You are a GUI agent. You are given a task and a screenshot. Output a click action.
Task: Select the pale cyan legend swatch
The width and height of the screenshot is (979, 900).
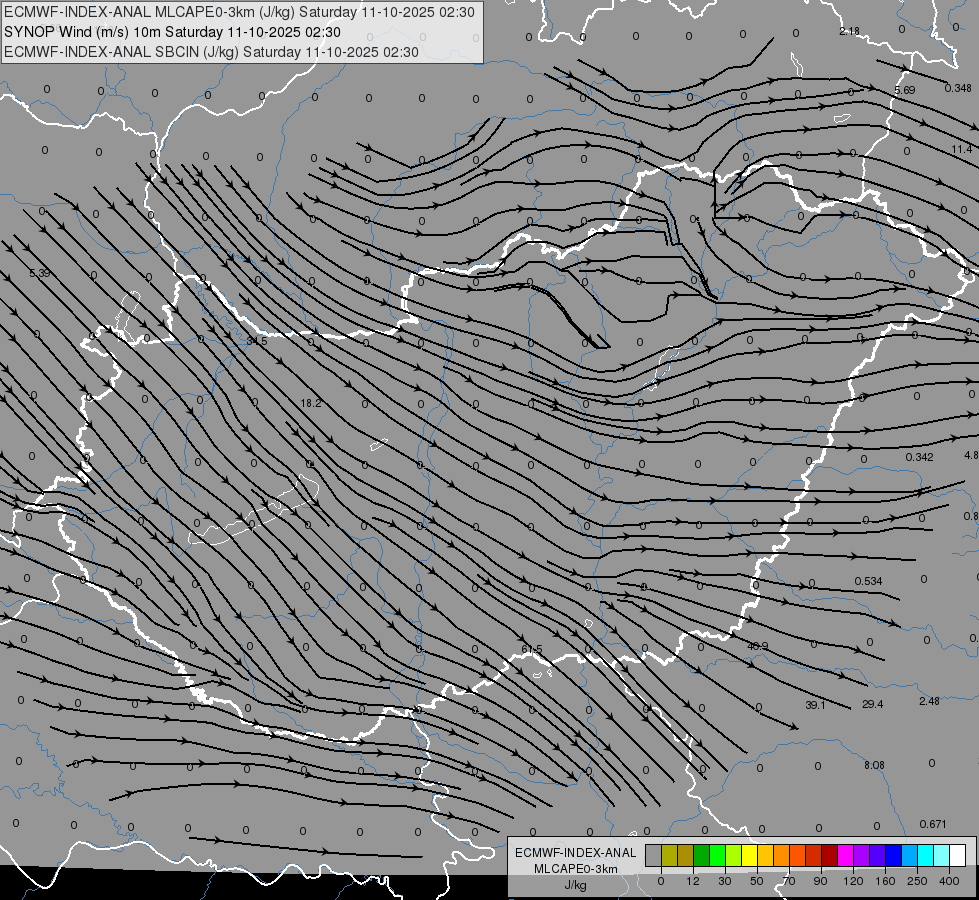click(x=942, y=856)
